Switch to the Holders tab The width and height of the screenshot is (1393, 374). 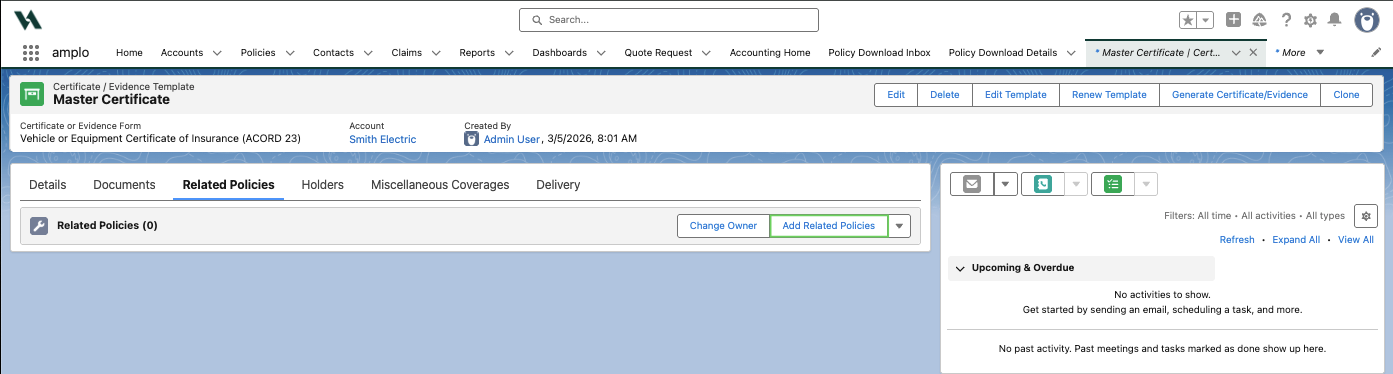click(x=323, y=185)
